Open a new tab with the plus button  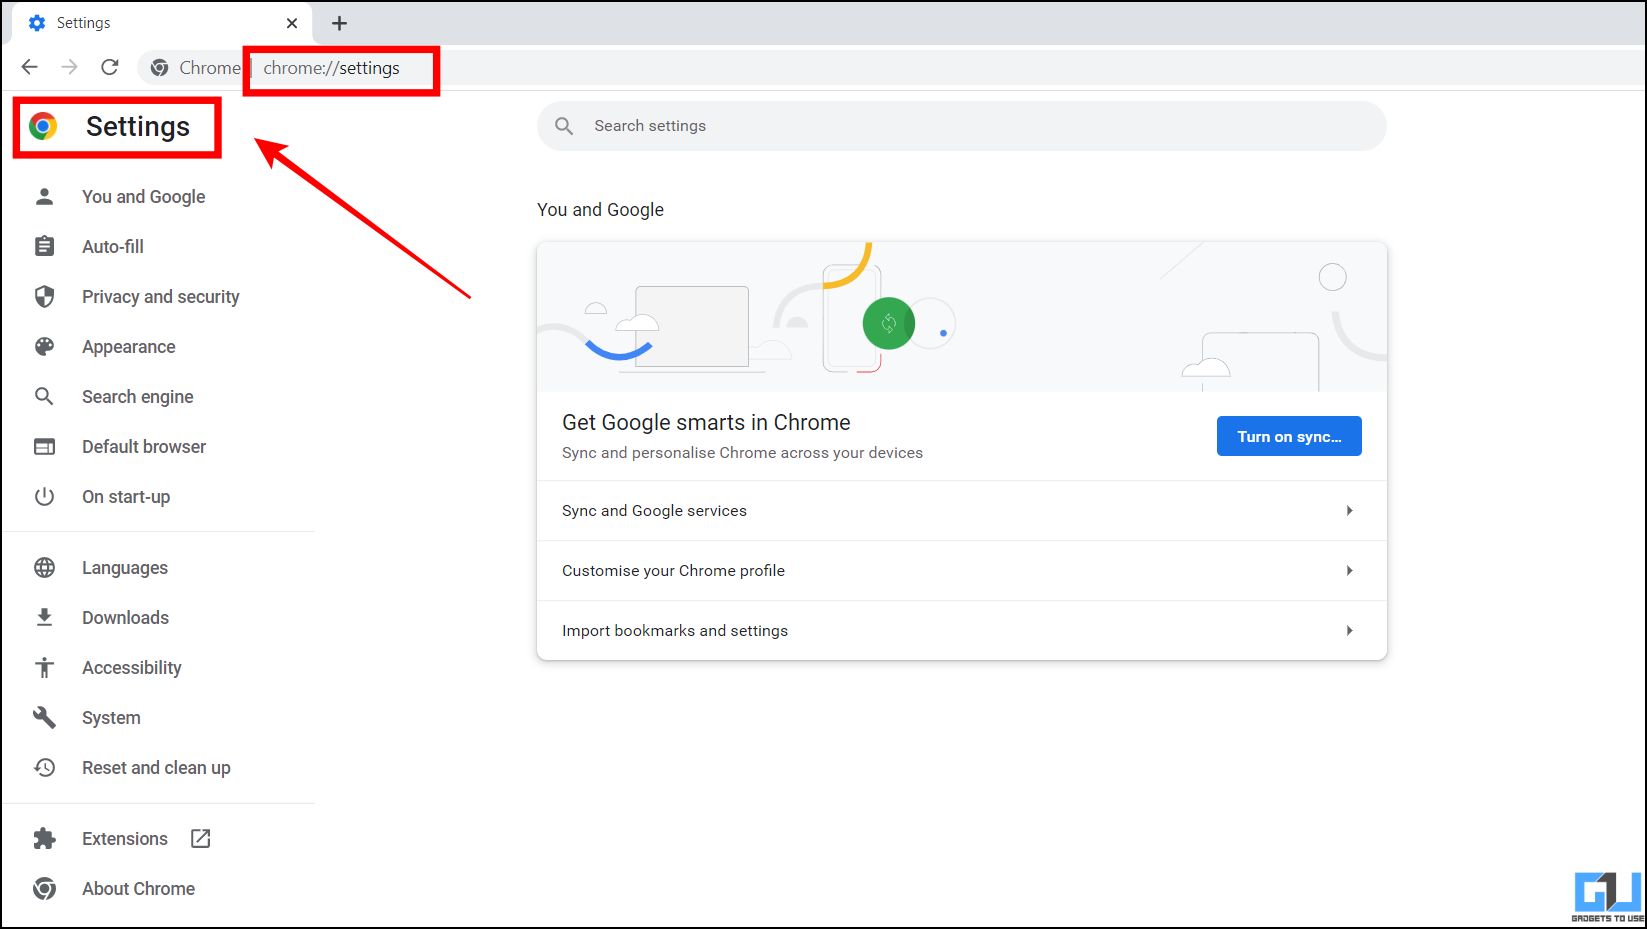(339, 23)
